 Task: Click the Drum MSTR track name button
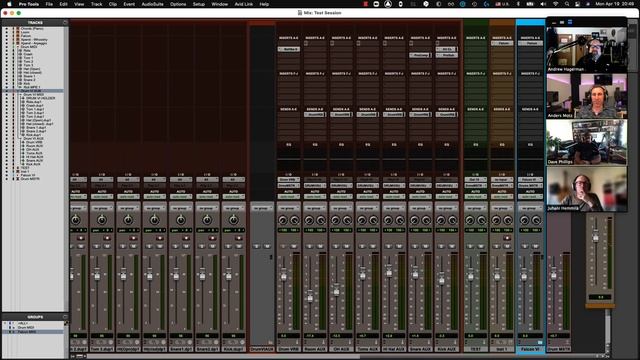coord(559,349)
